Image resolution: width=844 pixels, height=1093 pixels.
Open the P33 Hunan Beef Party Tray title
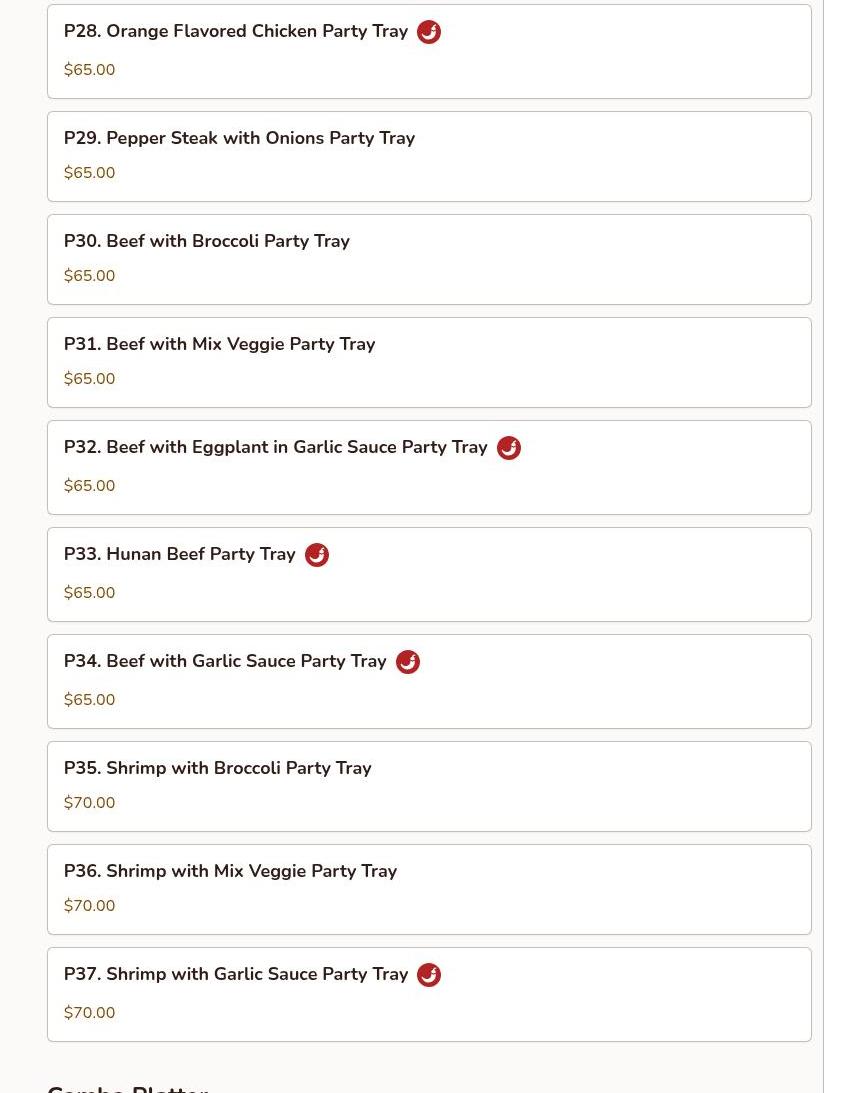[x=180, y=554]
